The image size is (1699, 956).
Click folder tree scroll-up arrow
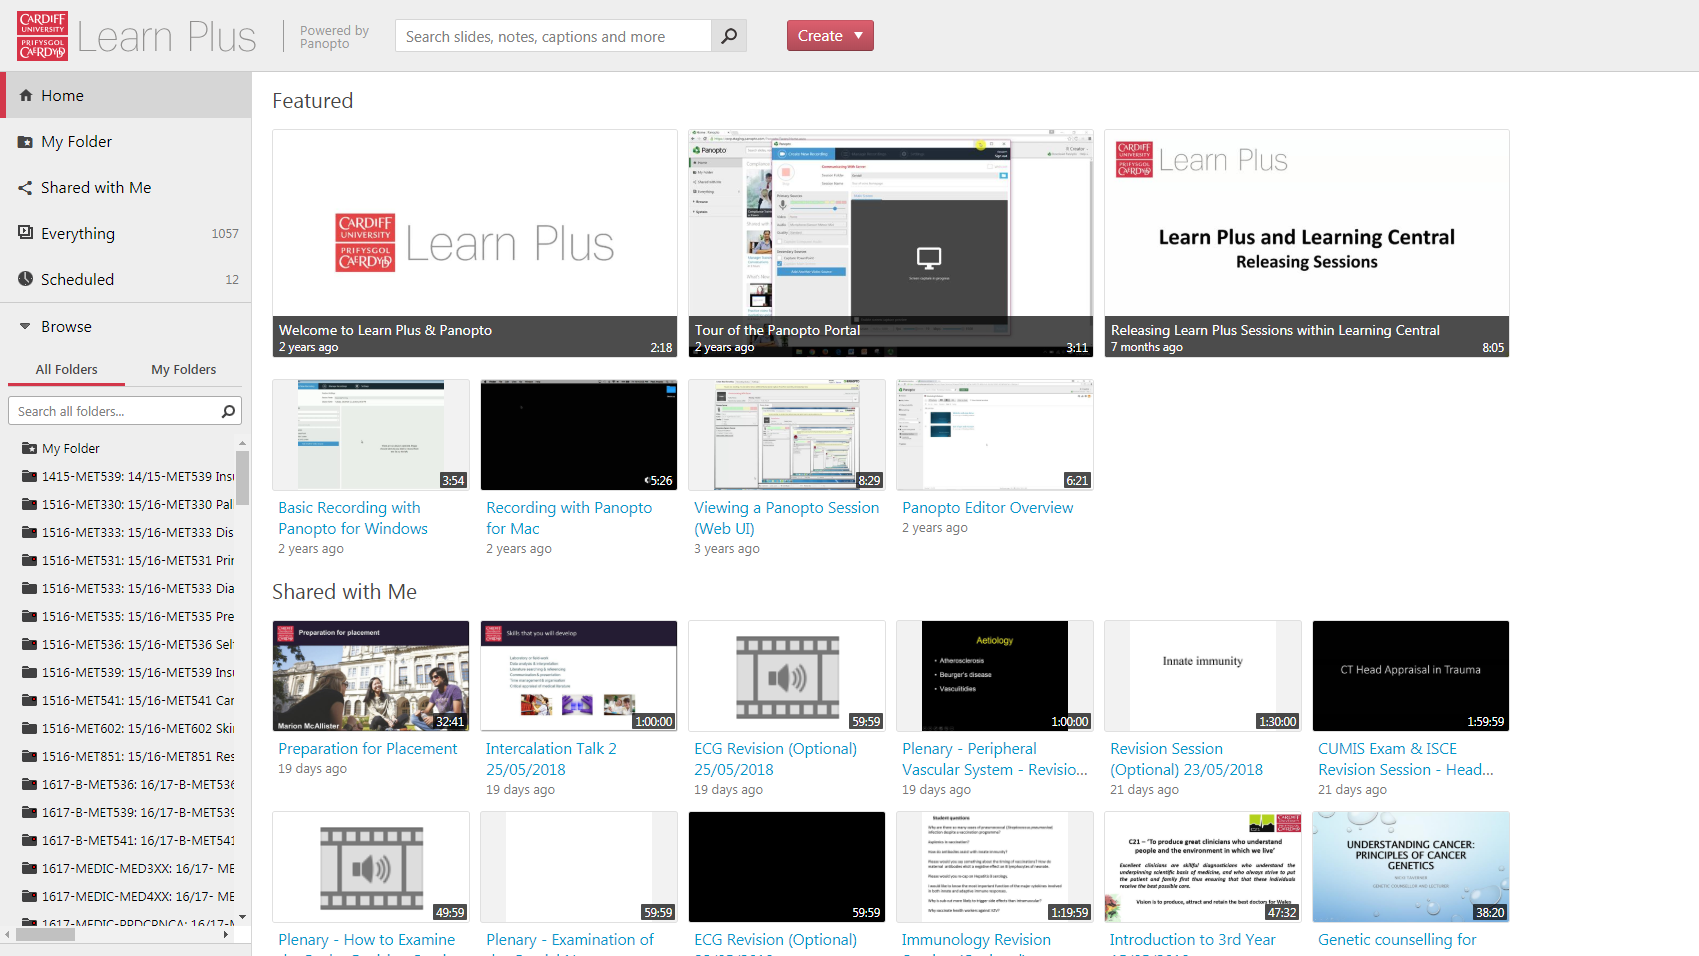pos(242,443)
